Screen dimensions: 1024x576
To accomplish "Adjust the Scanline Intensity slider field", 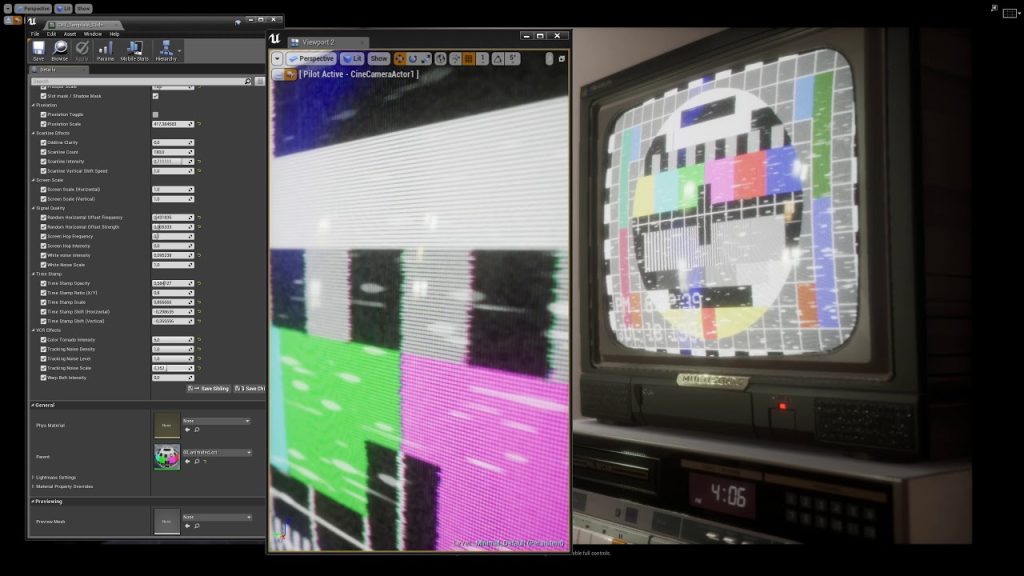I will 173,161.
